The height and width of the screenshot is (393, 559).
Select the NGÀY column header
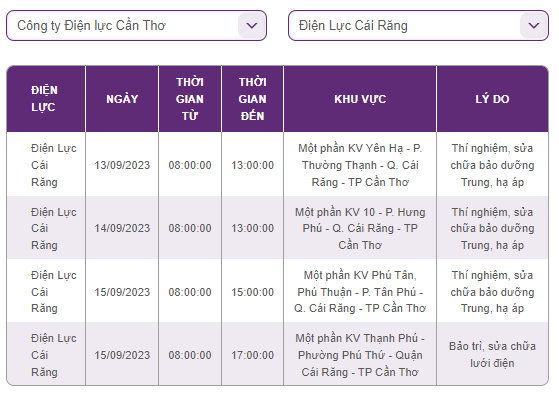pos(122,99)
